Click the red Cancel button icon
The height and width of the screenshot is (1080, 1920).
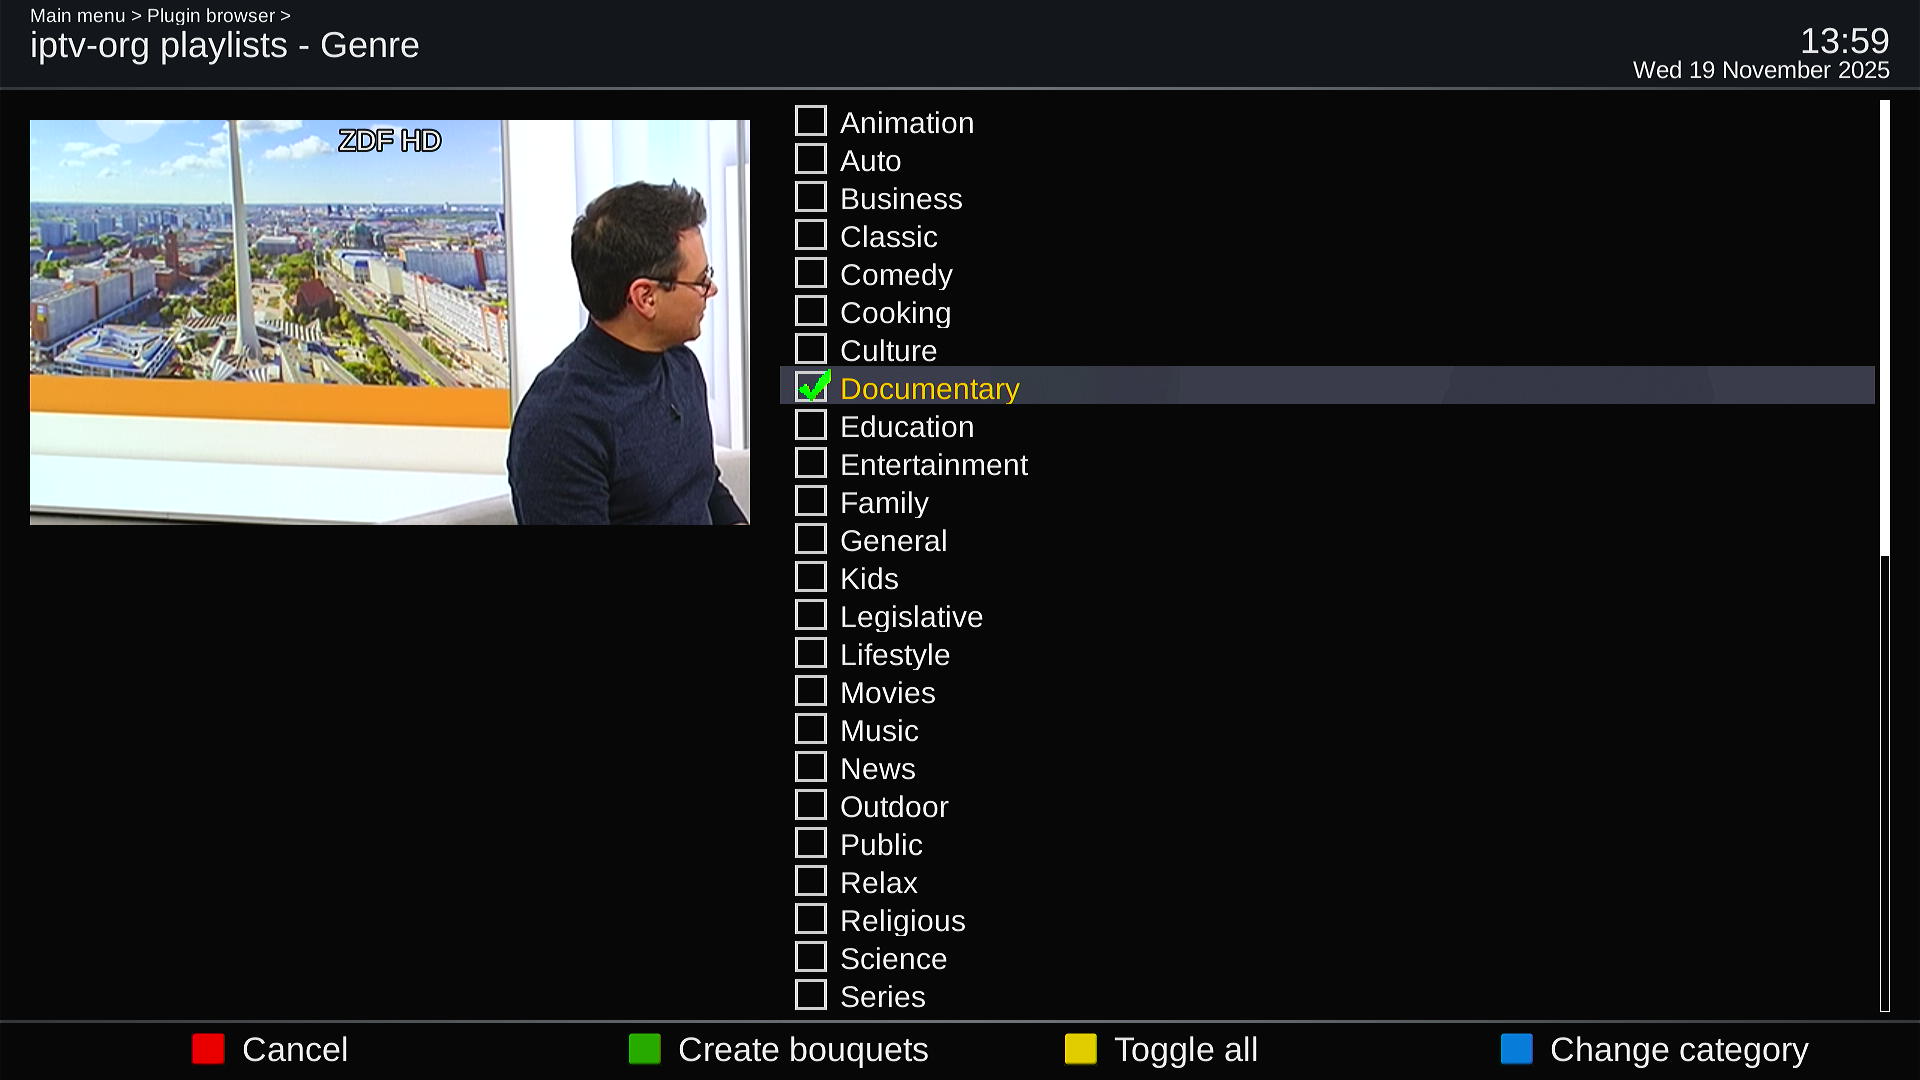[208, 1049]
